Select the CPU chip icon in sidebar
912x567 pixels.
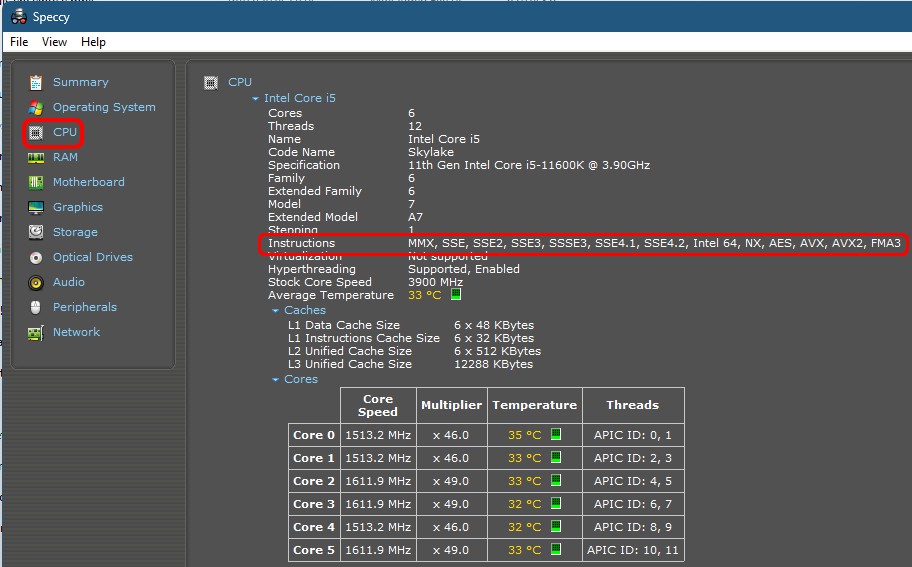click(x=36, y=133)
